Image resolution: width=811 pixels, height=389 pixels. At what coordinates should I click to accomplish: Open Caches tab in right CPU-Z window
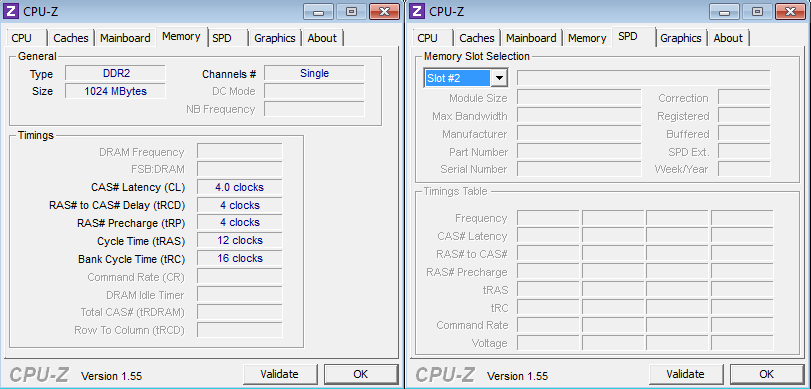[x=477, y=38]
